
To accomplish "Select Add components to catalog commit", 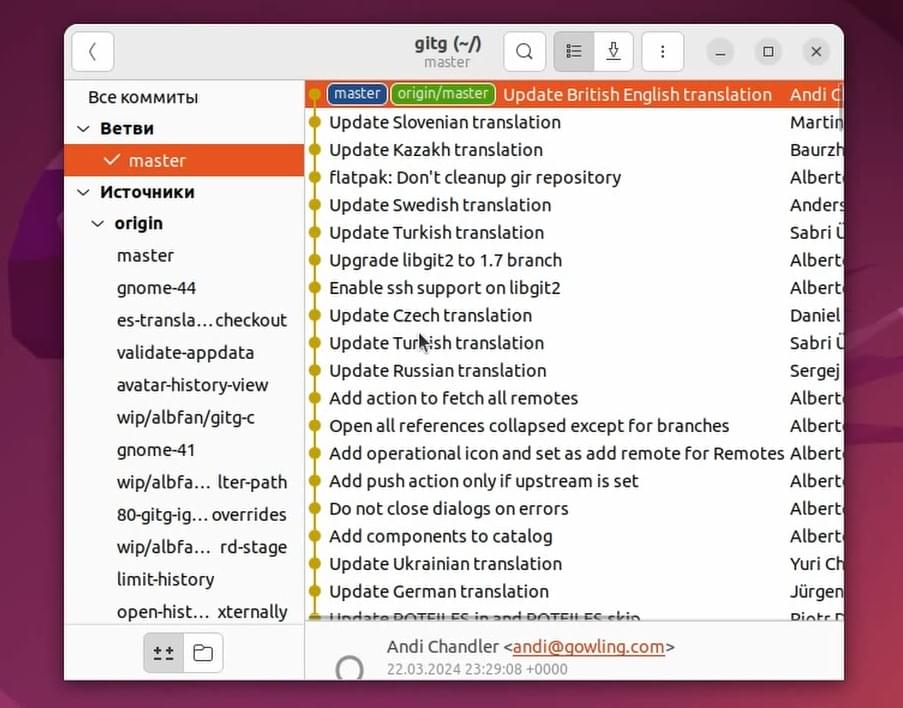I will coord(574,536).
